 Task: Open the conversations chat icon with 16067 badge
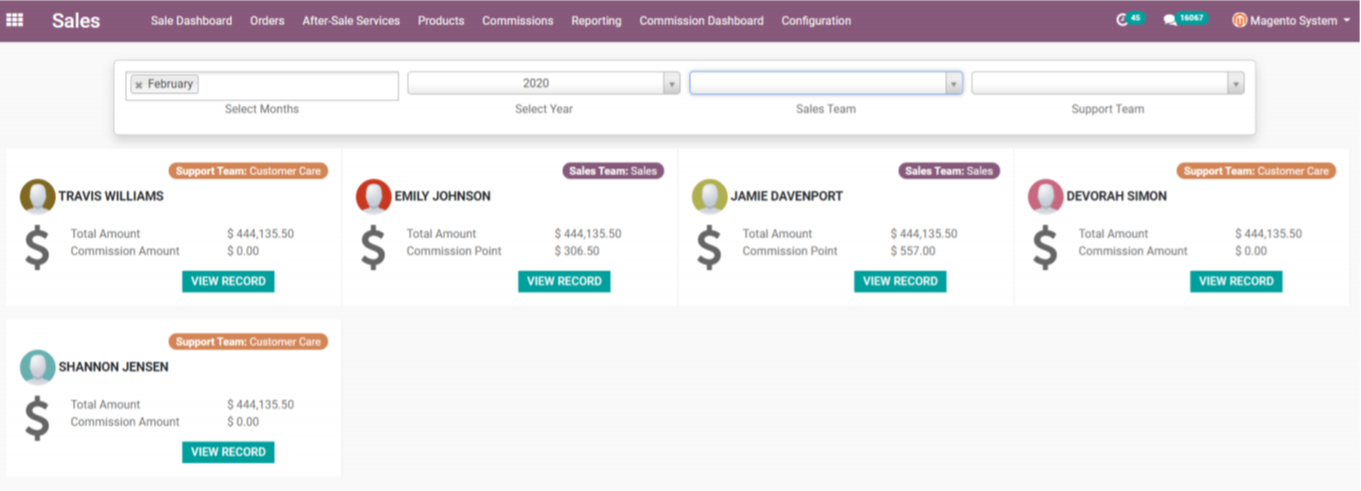(1185, 19)
